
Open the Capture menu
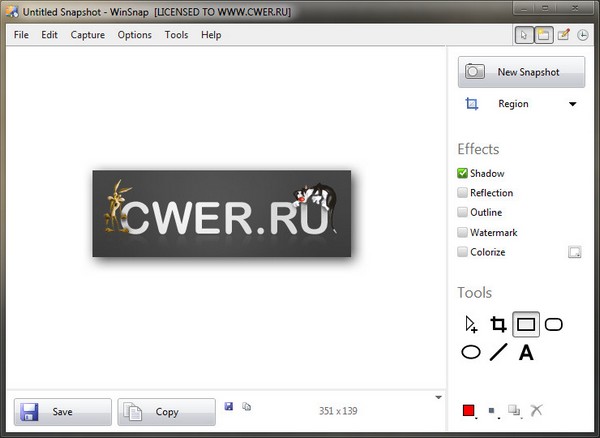coord(88,35)
